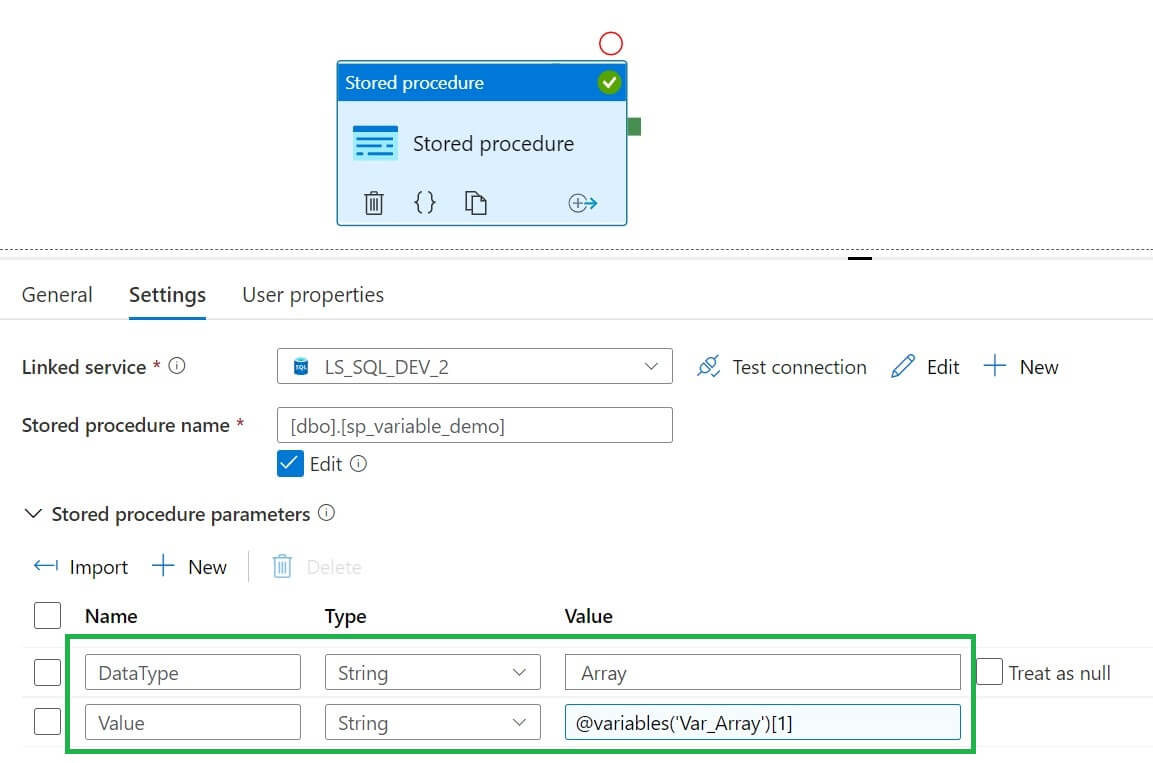Click the info icon next to Linked service
This screenshot has width=1153, height=763.
pyautogui.click(x=176, y=364)
